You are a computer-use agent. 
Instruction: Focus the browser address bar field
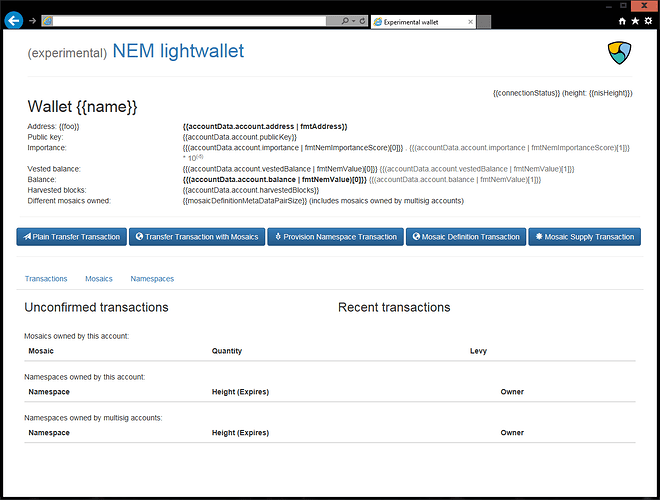189,21
